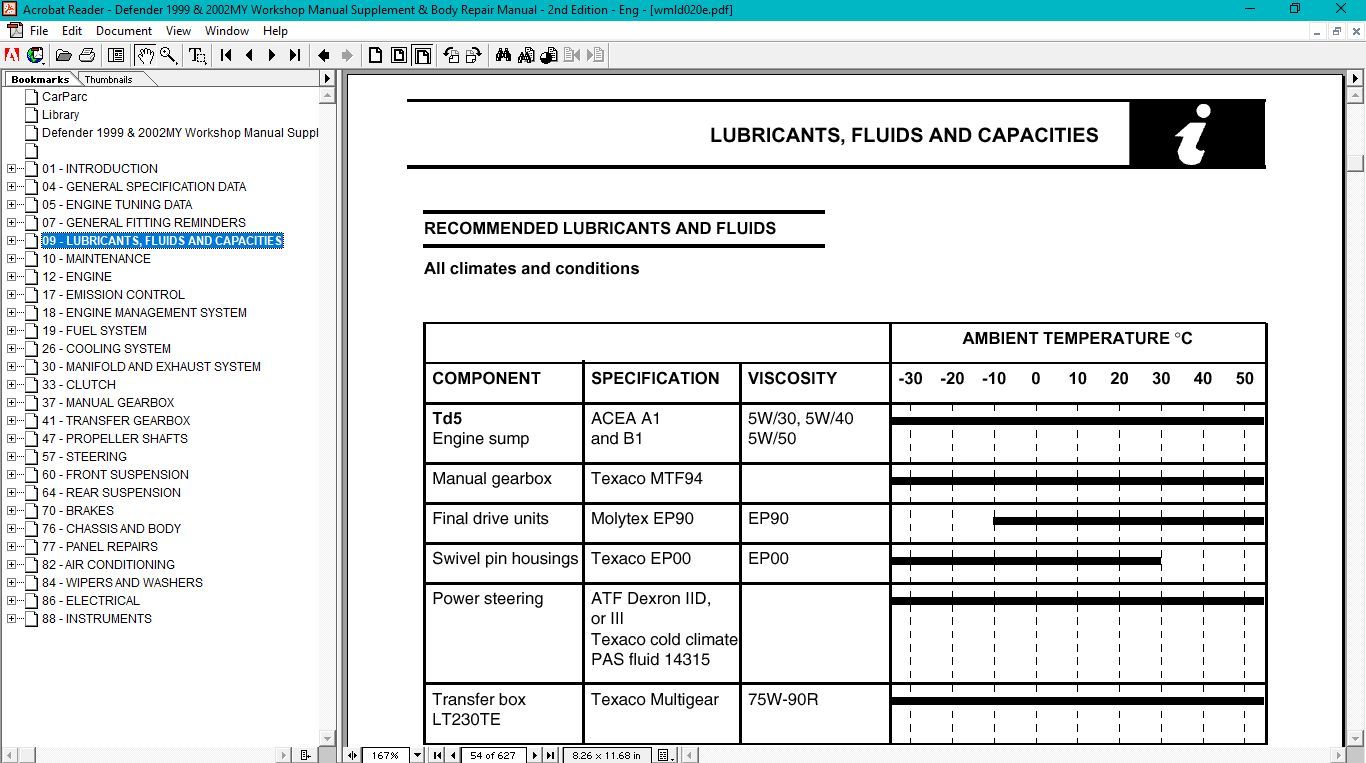Screen dimensions: 1366x763
Task: Expand 10 - MAINTENANCE bookmark
Action: click(x=12, y=259)
